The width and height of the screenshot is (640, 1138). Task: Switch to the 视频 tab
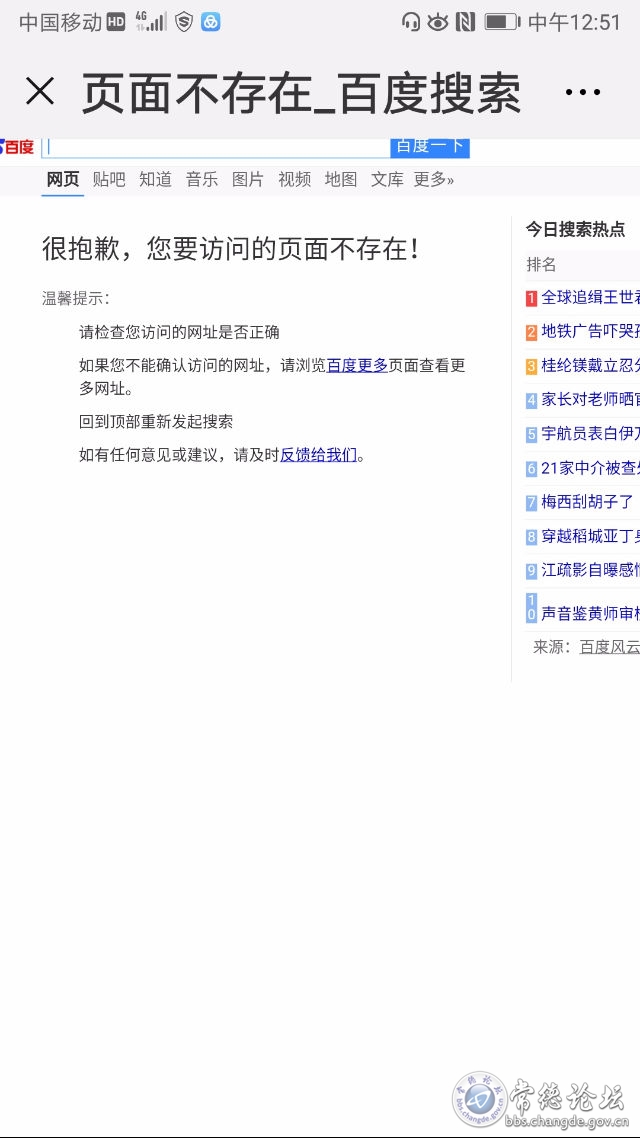(295, 180)
